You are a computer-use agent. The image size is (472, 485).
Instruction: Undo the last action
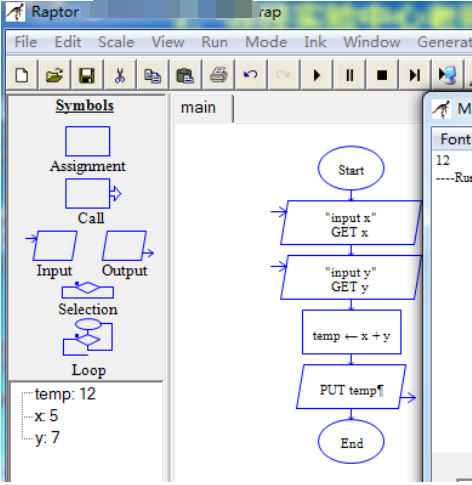(251, 75)
